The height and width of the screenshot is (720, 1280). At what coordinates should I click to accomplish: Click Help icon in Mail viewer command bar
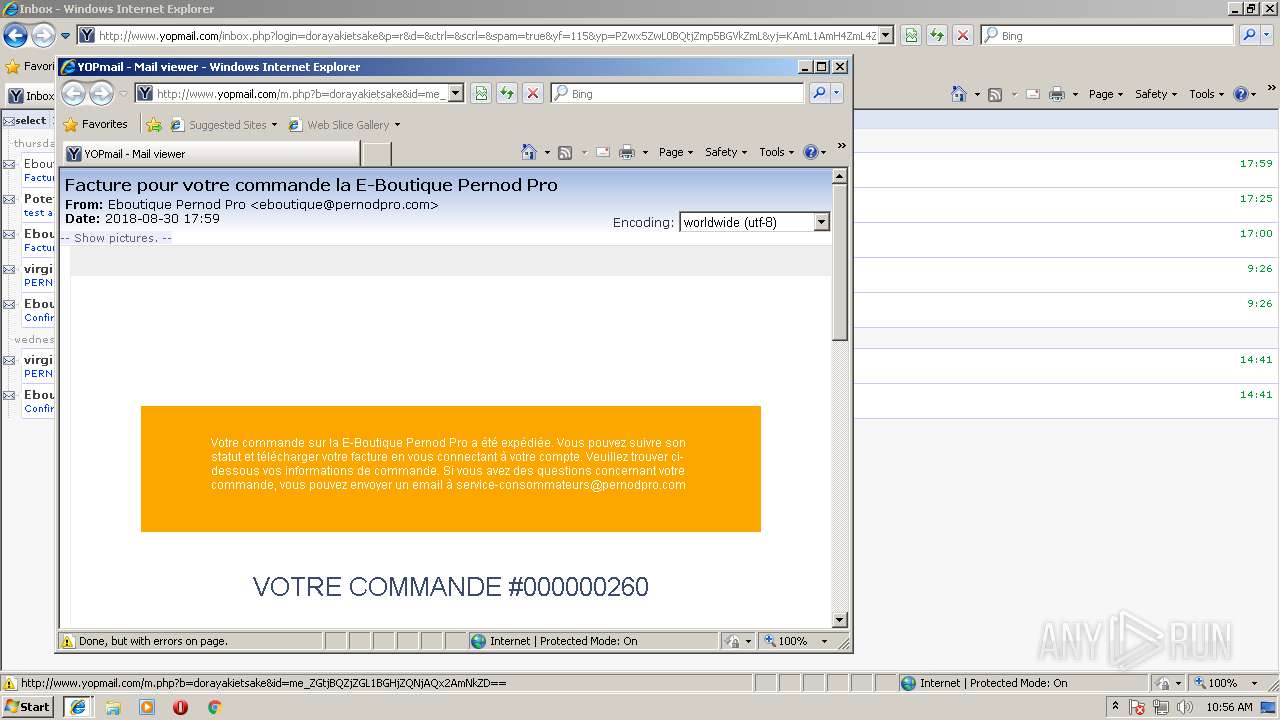click(810, 152)
